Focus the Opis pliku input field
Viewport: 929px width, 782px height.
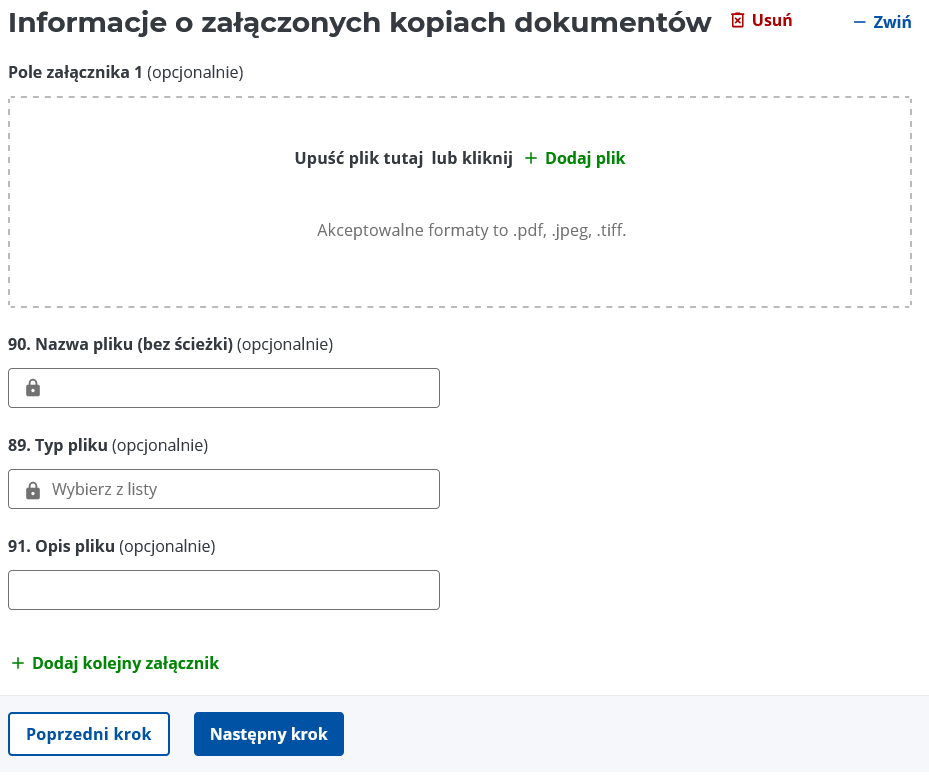tap(224, 590)
